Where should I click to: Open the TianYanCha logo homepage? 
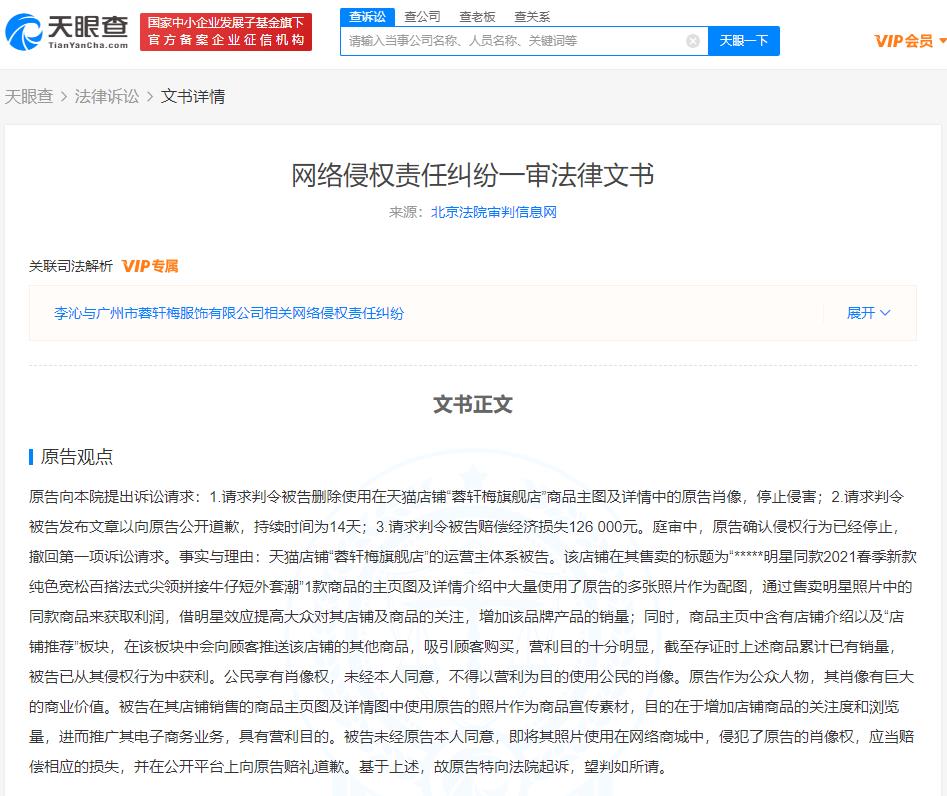tap(66, 31)
